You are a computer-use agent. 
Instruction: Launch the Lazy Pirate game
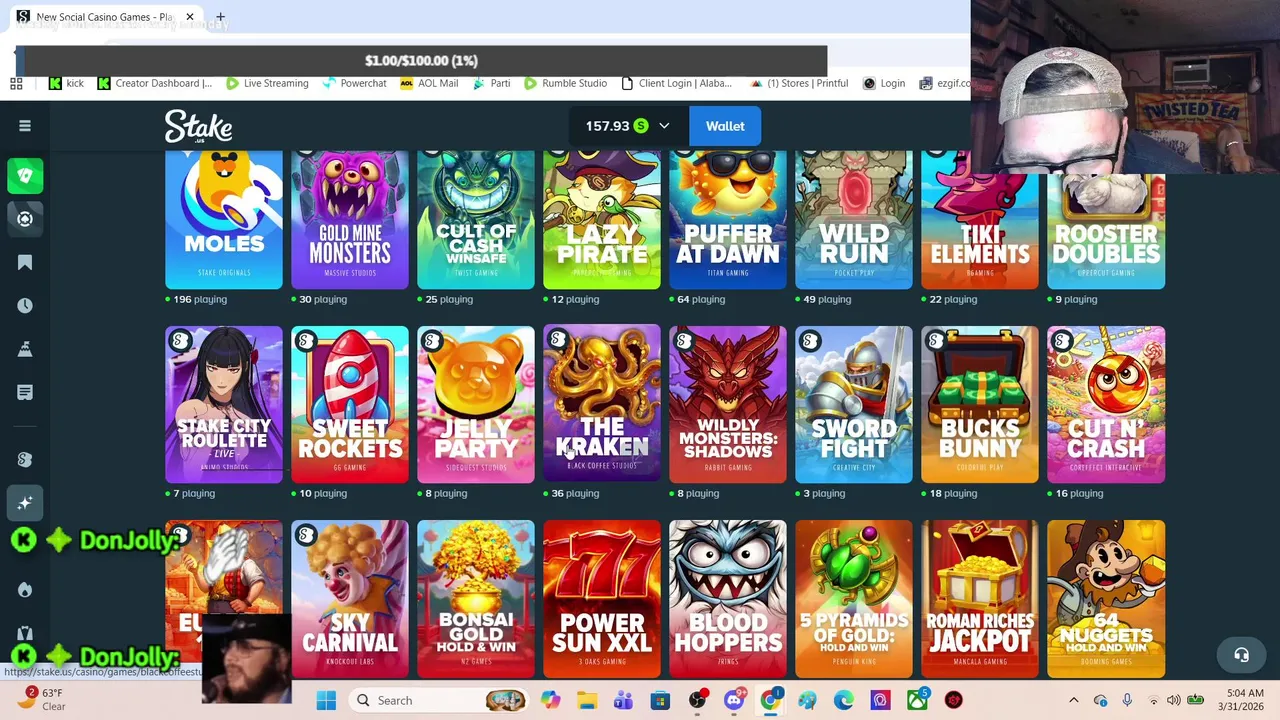602,220
